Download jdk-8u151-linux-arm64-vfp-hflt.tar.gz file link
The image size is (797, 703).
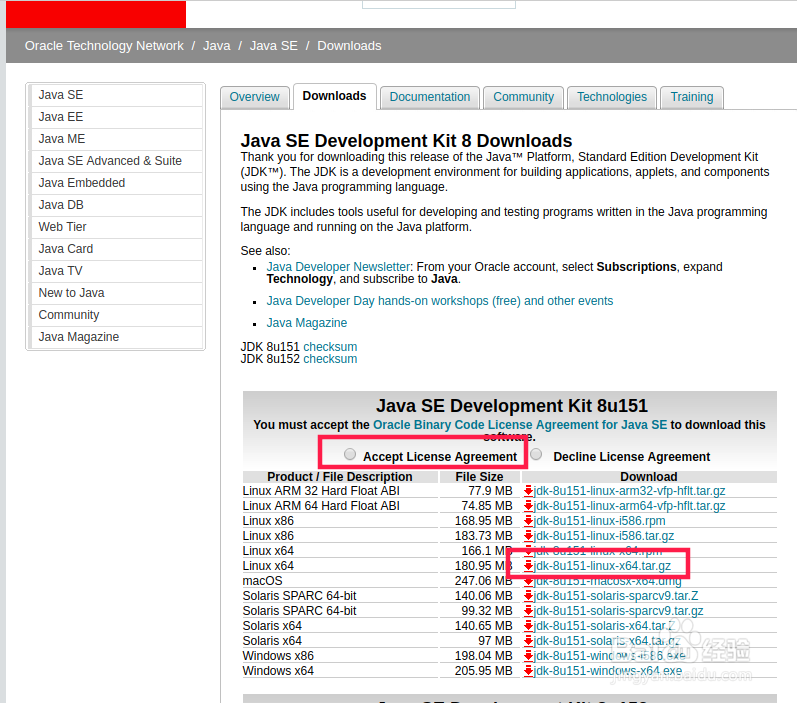[629, 506]
